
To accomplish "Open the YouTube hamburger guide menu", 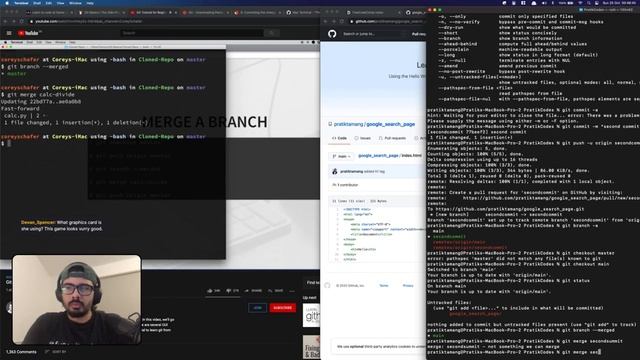I will pyautogui.click(x=9, y=33).
